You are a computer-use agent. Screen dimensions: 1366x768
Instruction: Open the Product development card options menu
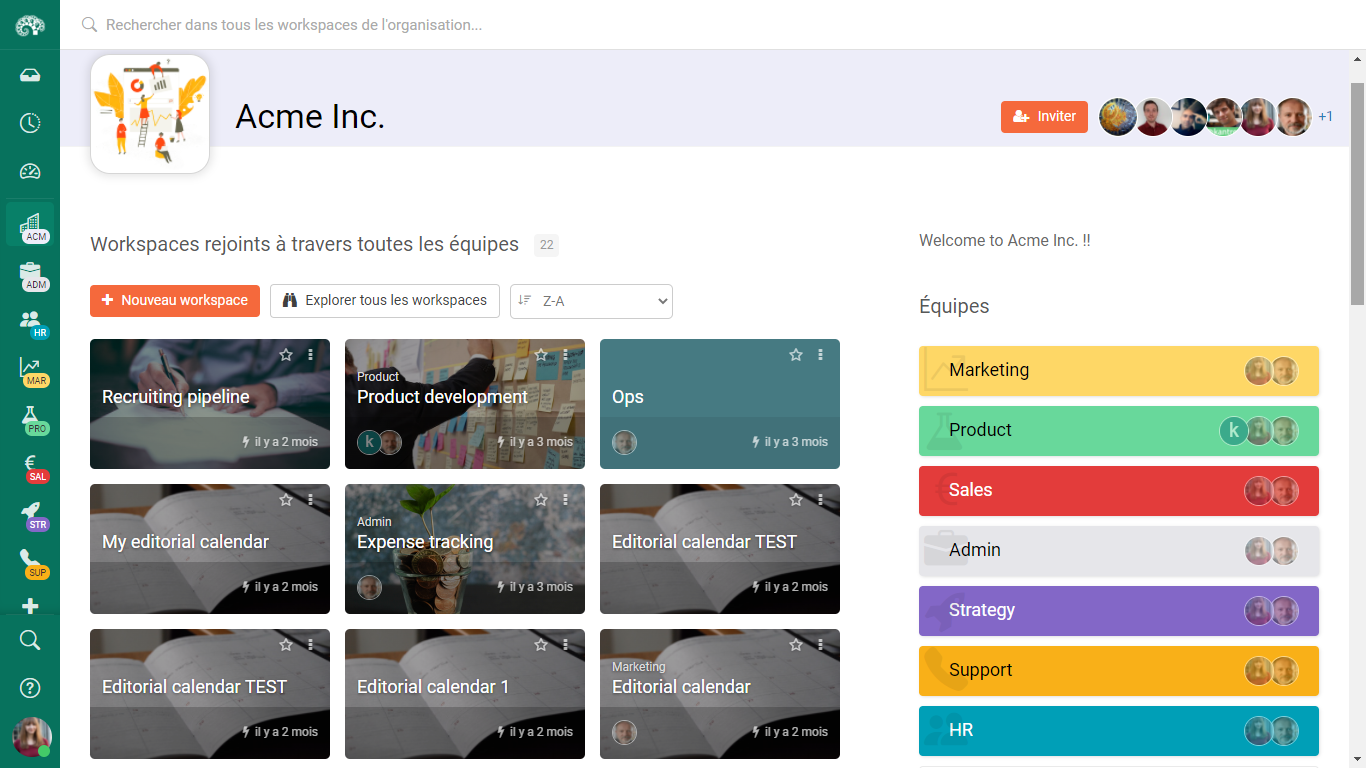pyautogui.click(x=566, y=354)
